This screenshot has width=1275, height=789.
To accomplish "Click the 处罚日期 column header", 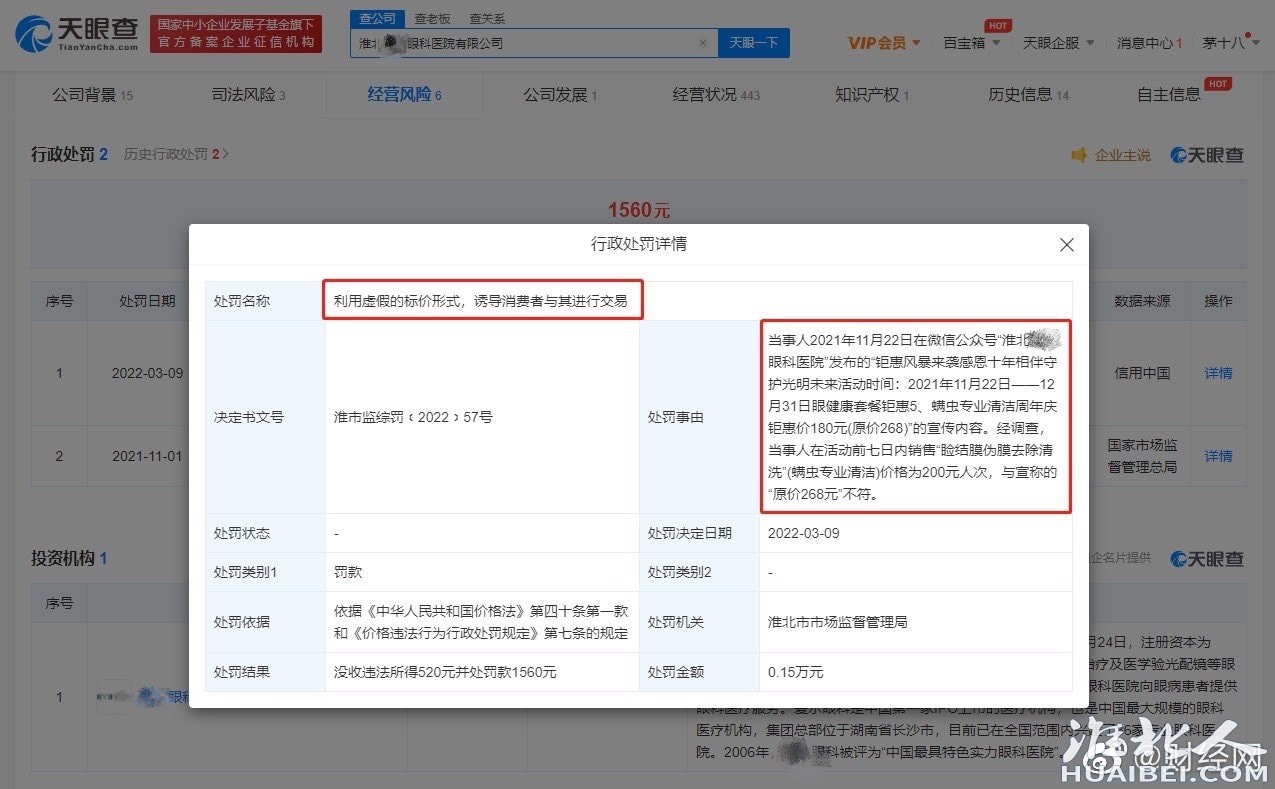I will tap(147, 301).
